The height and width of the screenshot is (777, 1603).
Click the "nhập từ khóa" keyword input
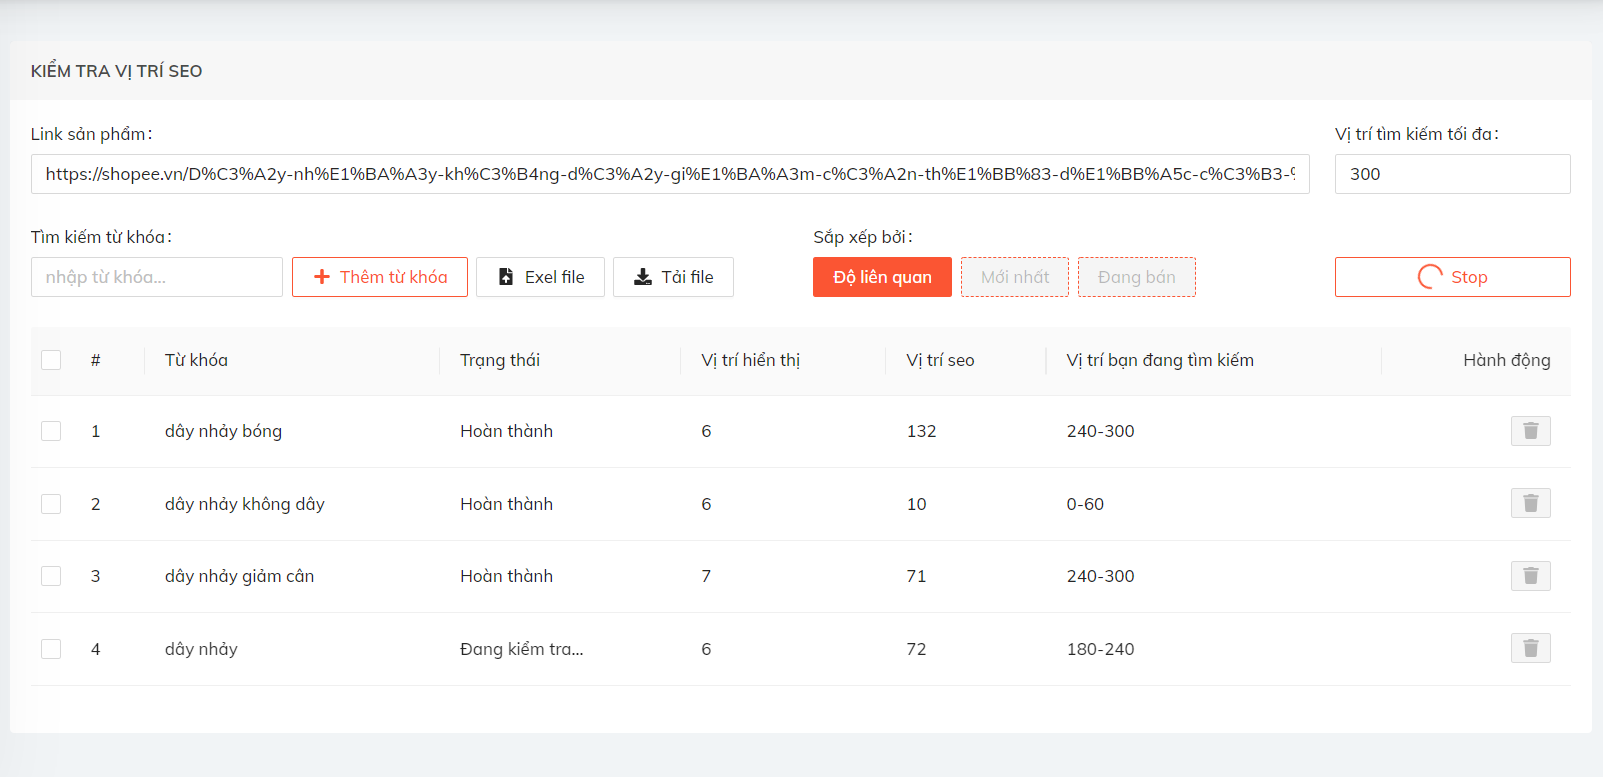coord(157,277)
